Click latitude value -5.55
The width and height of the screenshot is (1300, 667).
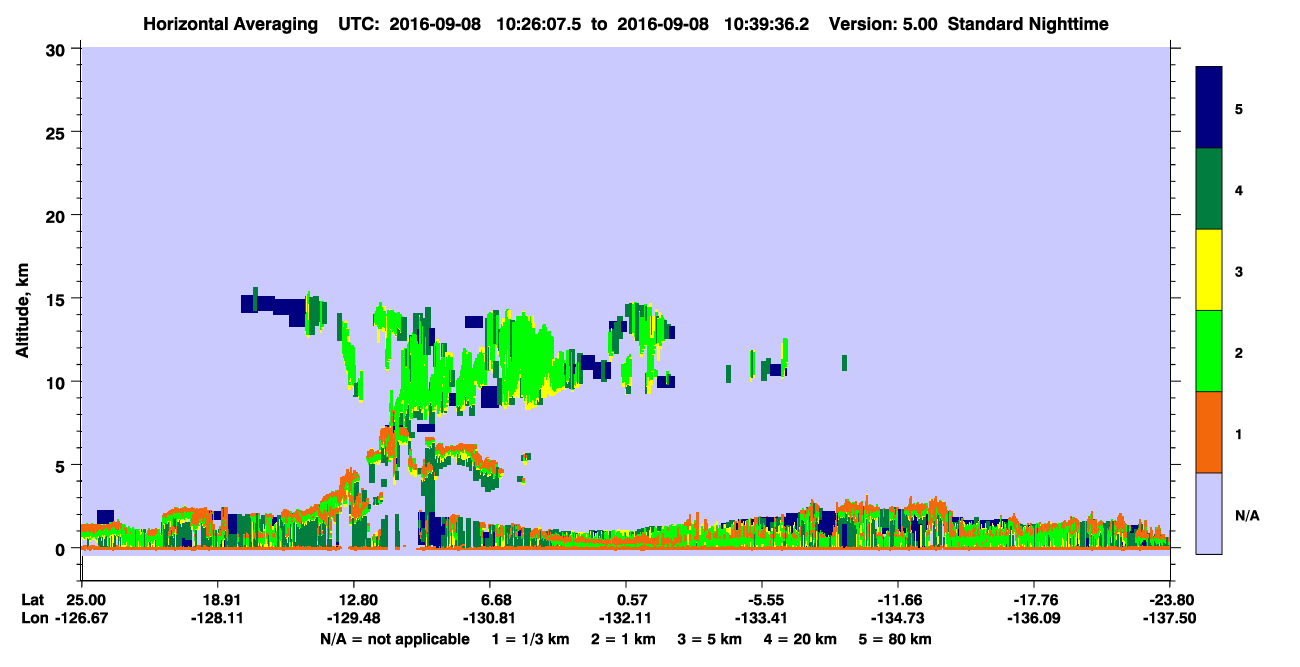click(762, 600)
